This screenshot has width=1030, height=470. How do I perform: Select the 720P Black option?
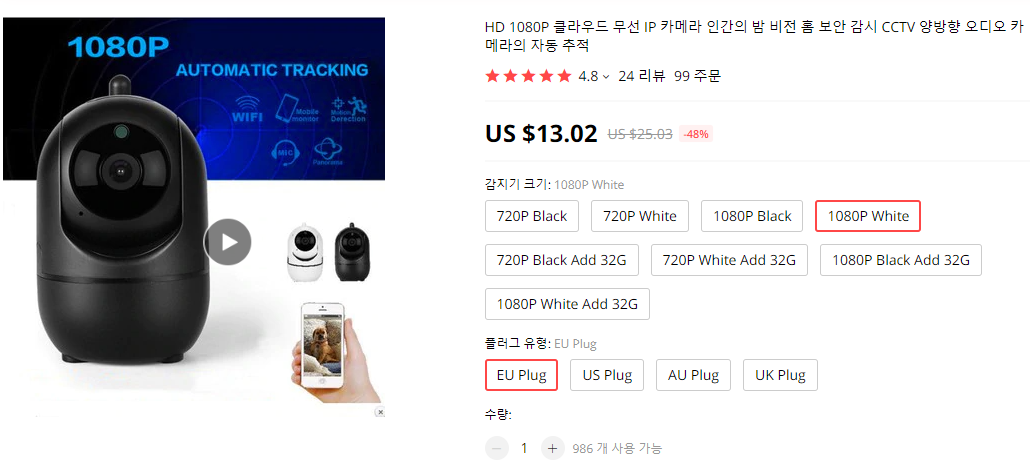click(532, 216)
